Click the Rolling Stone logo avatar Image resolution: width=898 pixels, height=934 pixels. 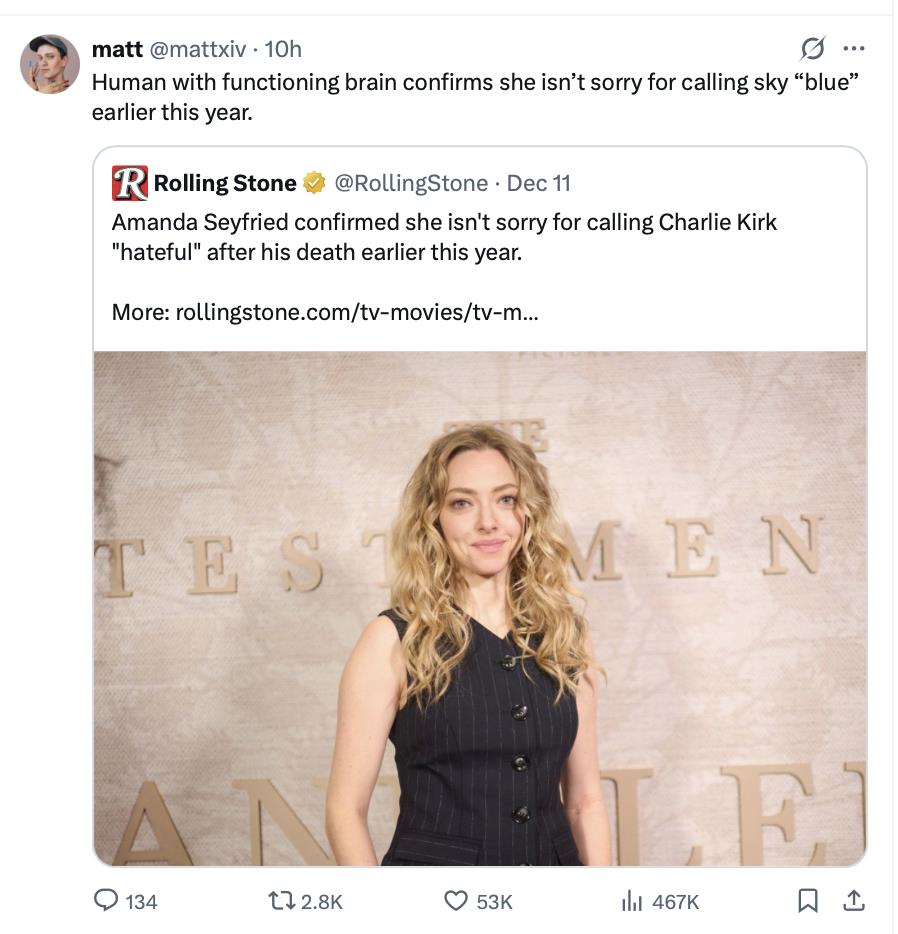[130, 183]
